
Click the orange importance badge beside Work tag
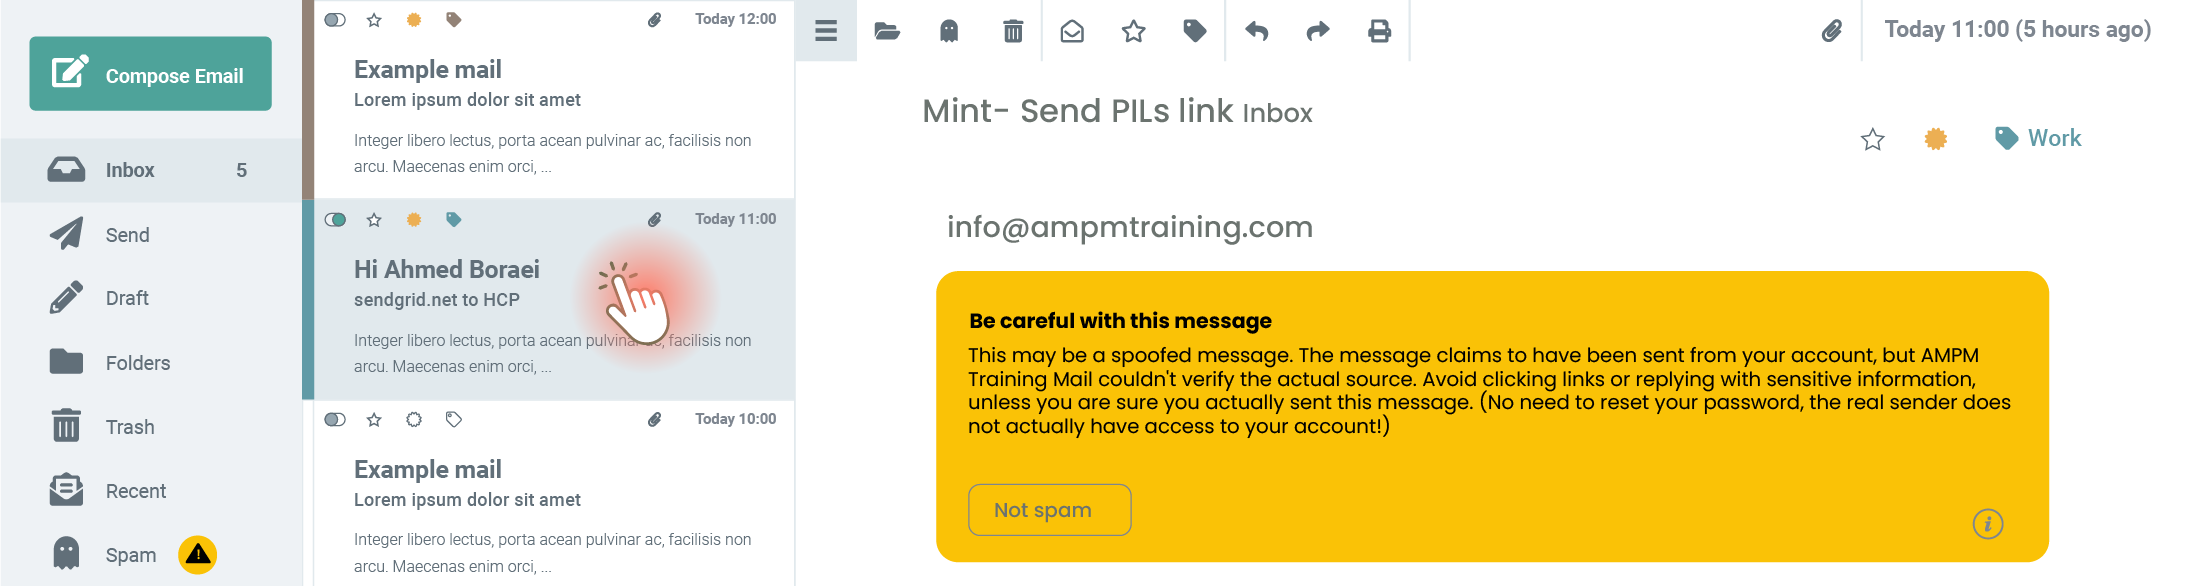coord(1936,139)
